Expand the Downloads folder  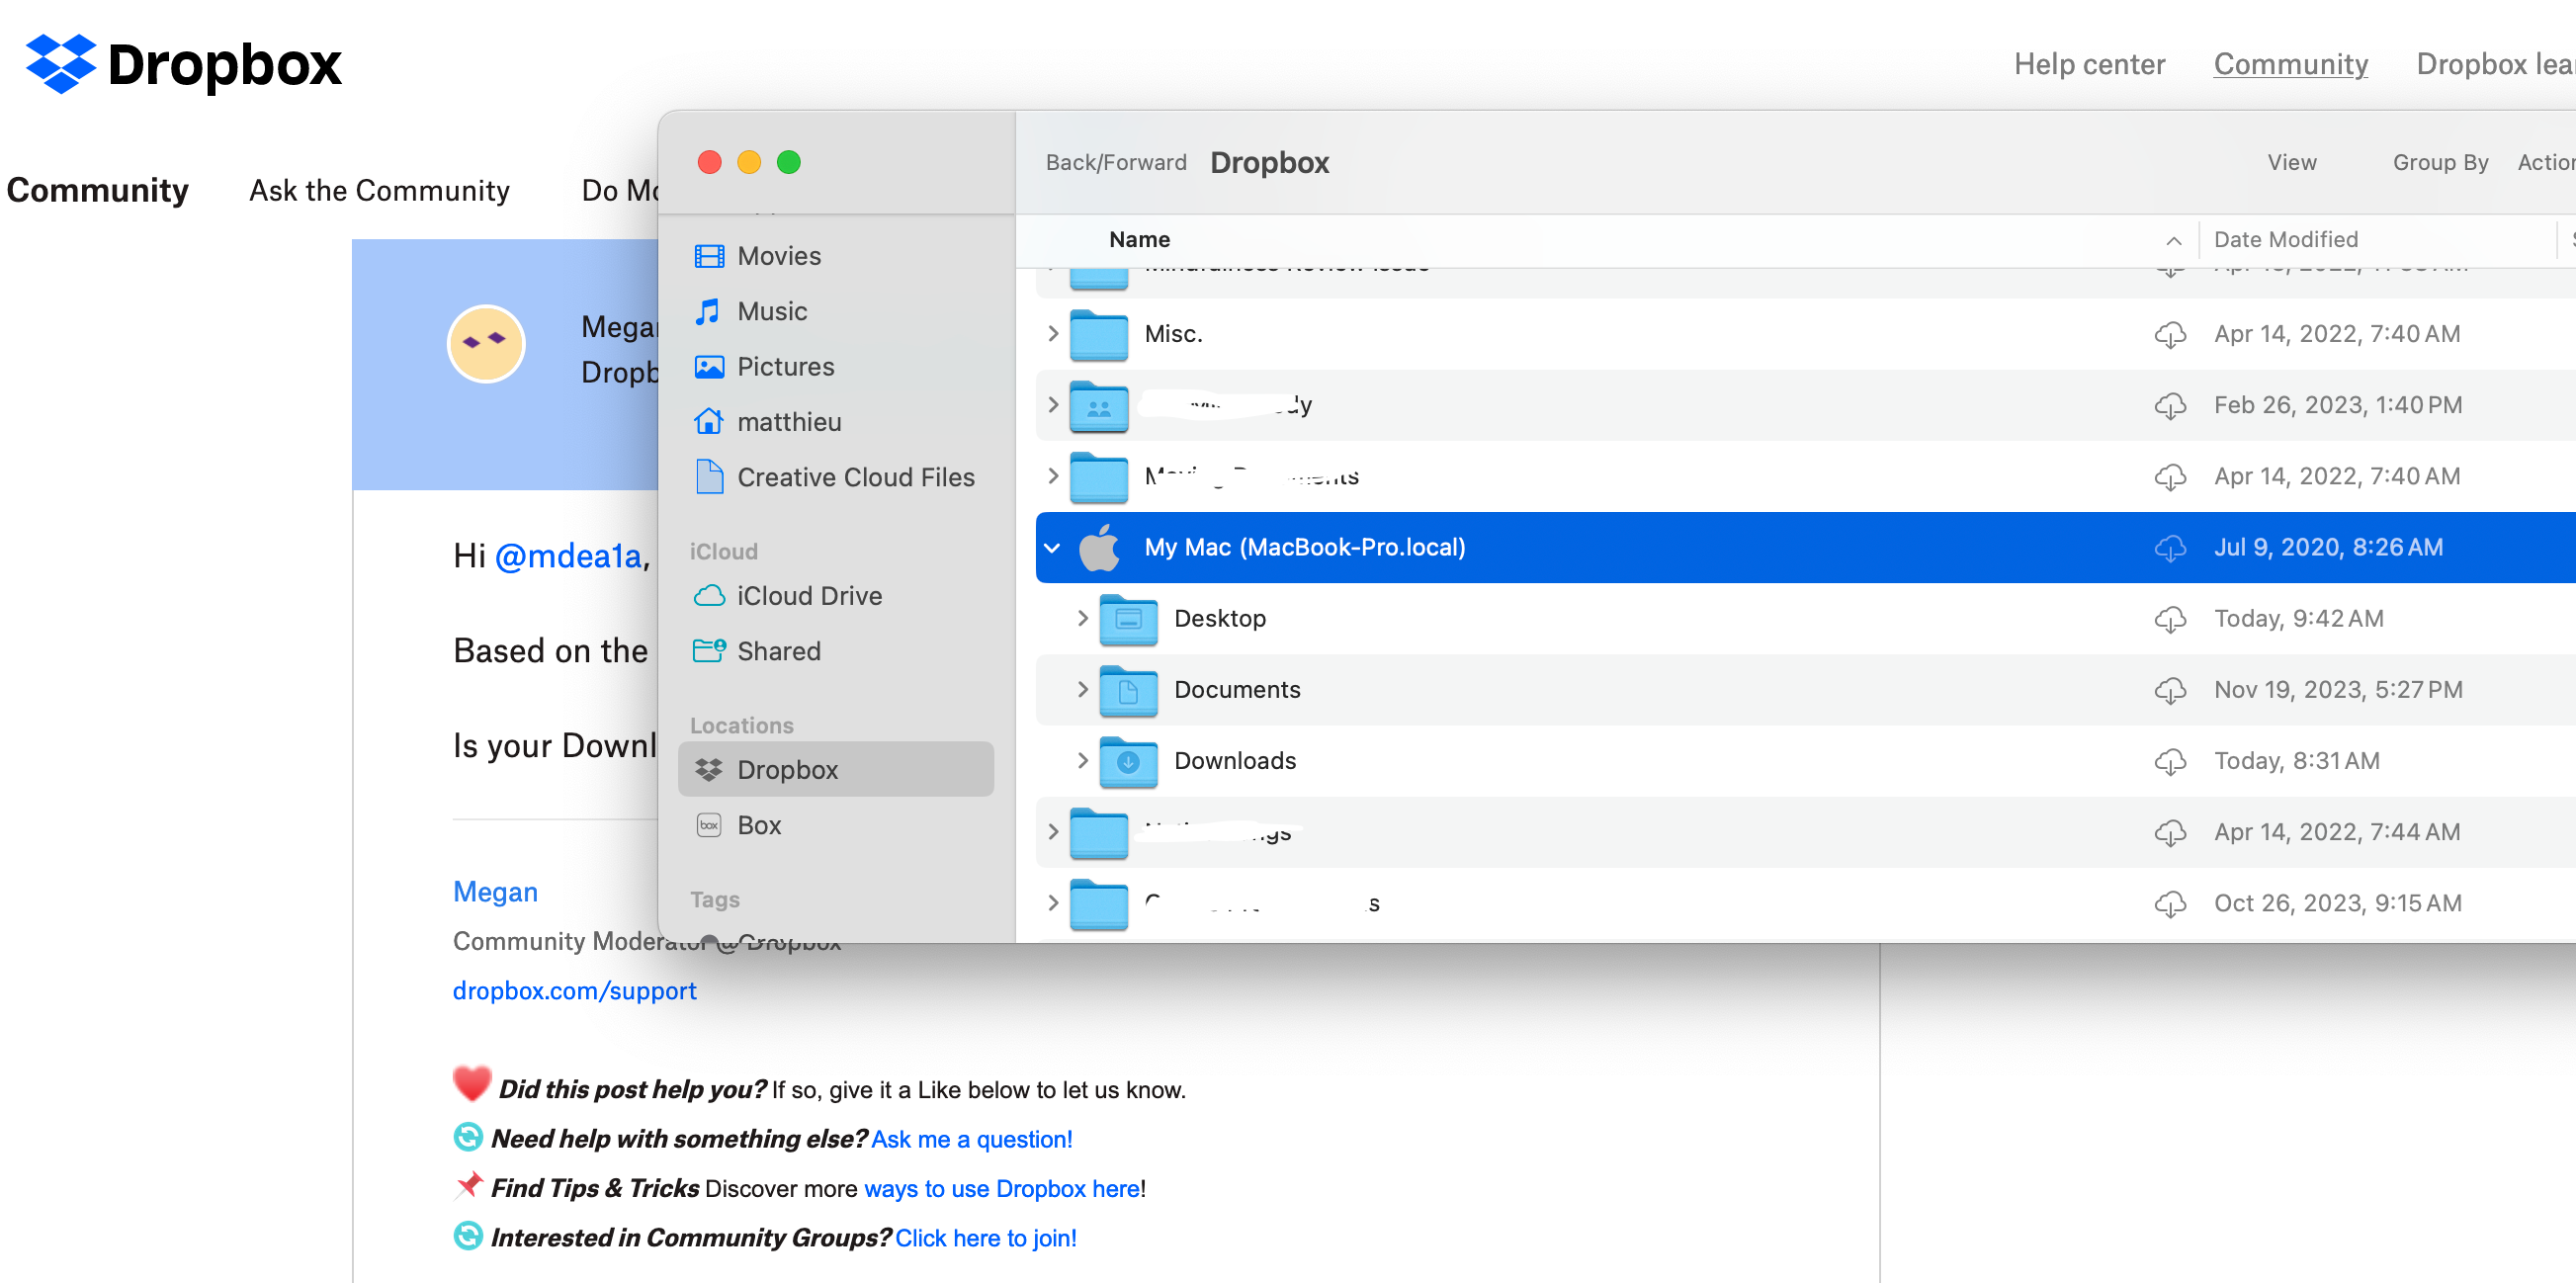click(x=1082, y=760)
